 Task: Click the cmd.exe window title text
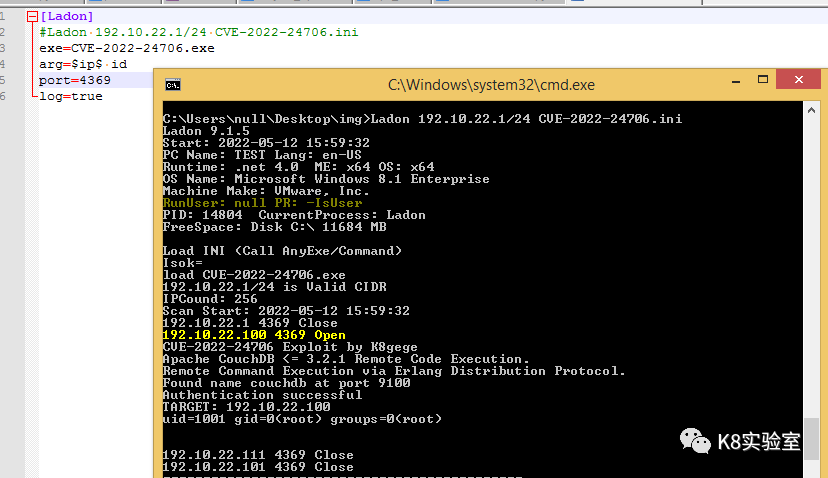[x=491, y=85]
